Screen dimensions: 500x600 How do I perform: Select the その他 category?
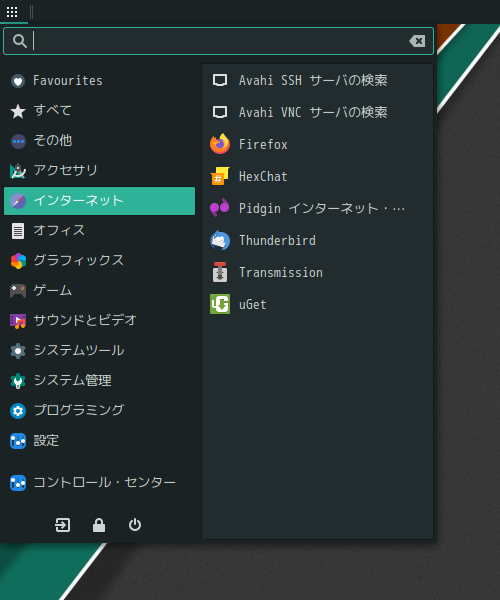[x=99, y=140]
